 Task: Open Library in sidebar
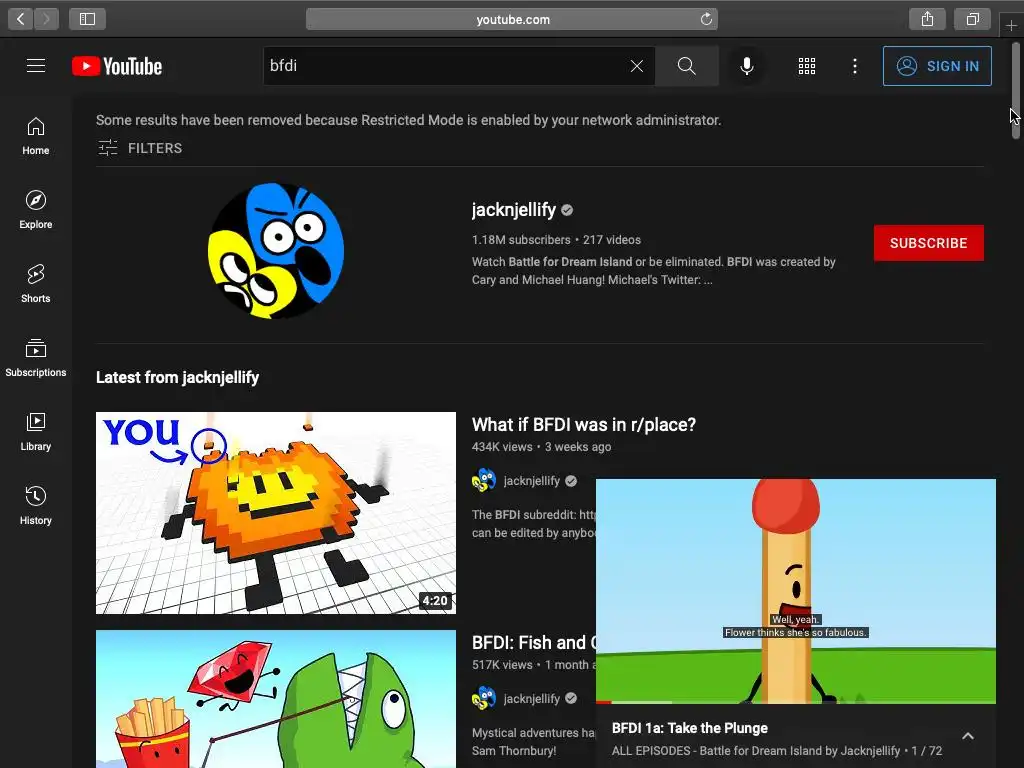click(36, 432)
